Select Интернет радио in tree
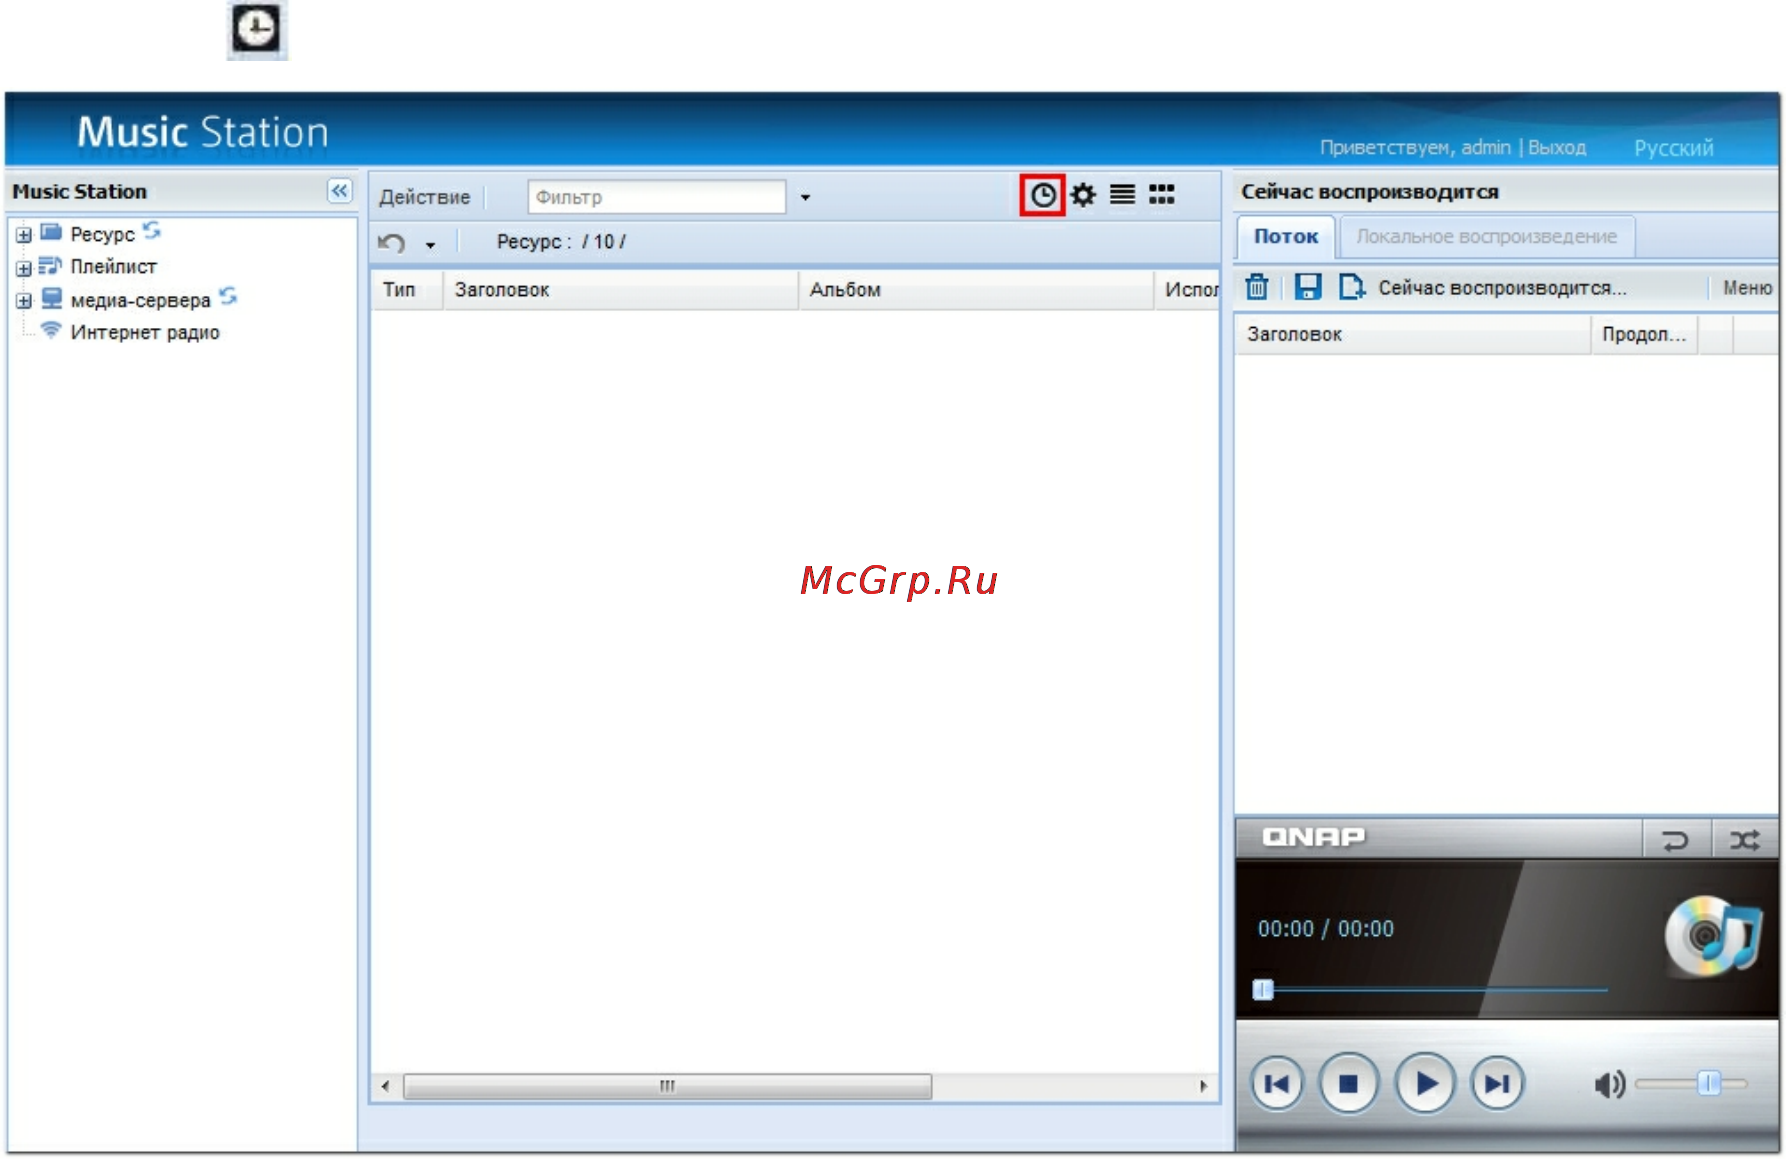This screenshot has width=1786, height=1159. coord(145,332)
